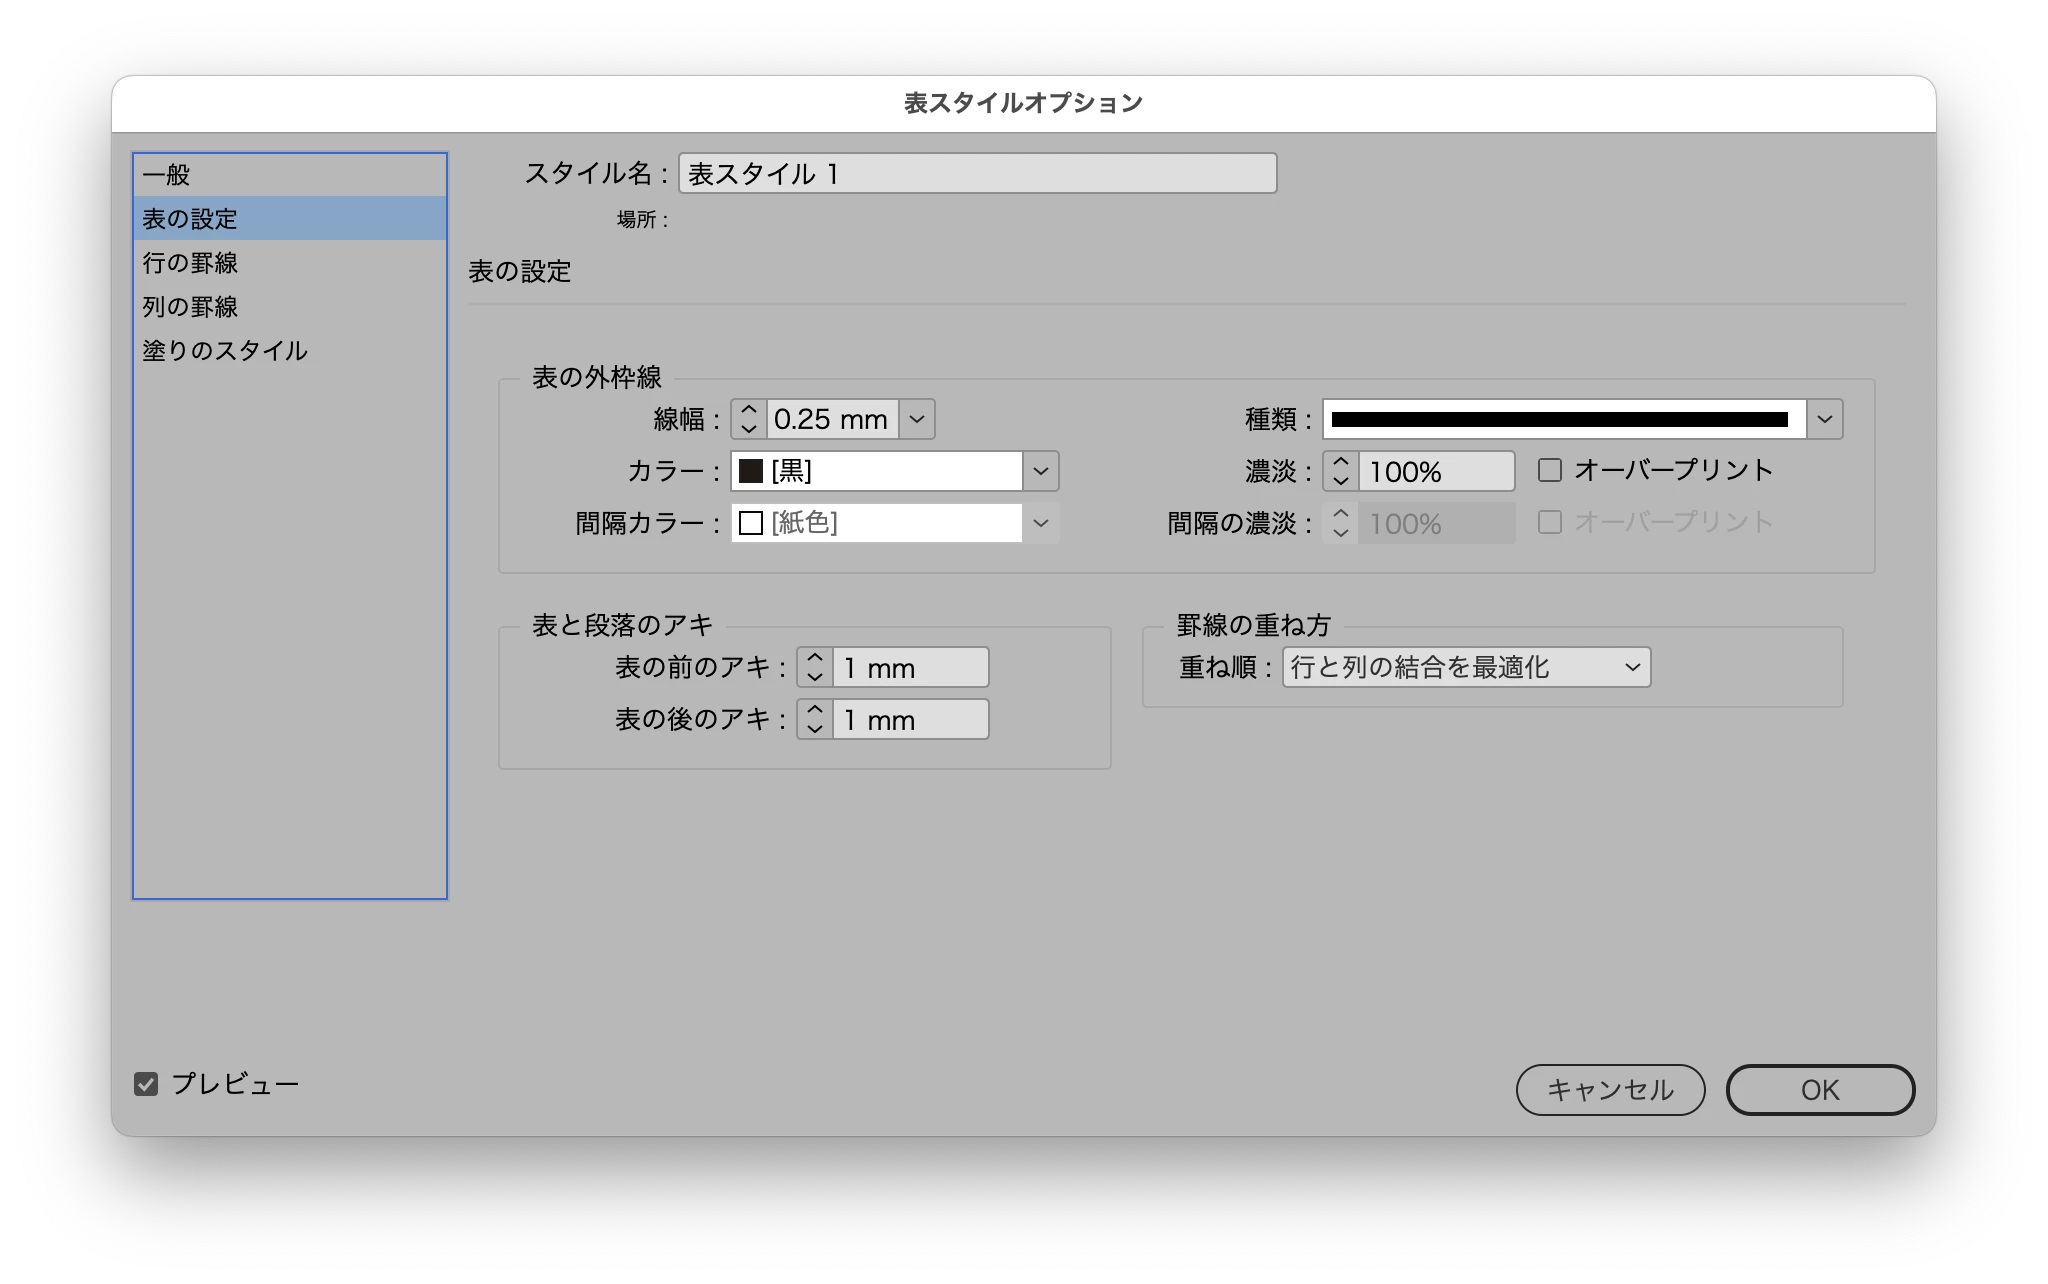The width and height of the screenshot is (2048, 1284).
Task: Click the black color swatch icon
Action: tap(751, 471)
